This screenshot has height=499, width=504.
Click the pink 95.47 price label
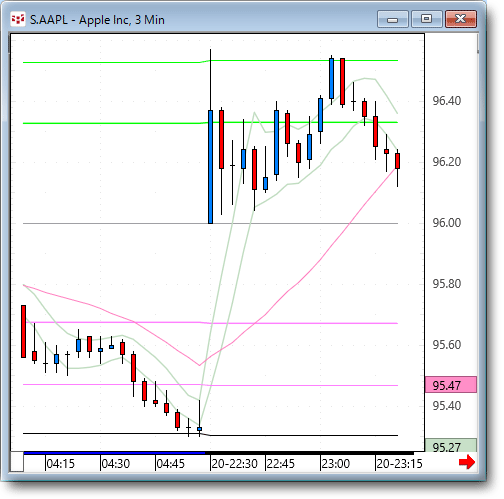click(x=451, y=385)
